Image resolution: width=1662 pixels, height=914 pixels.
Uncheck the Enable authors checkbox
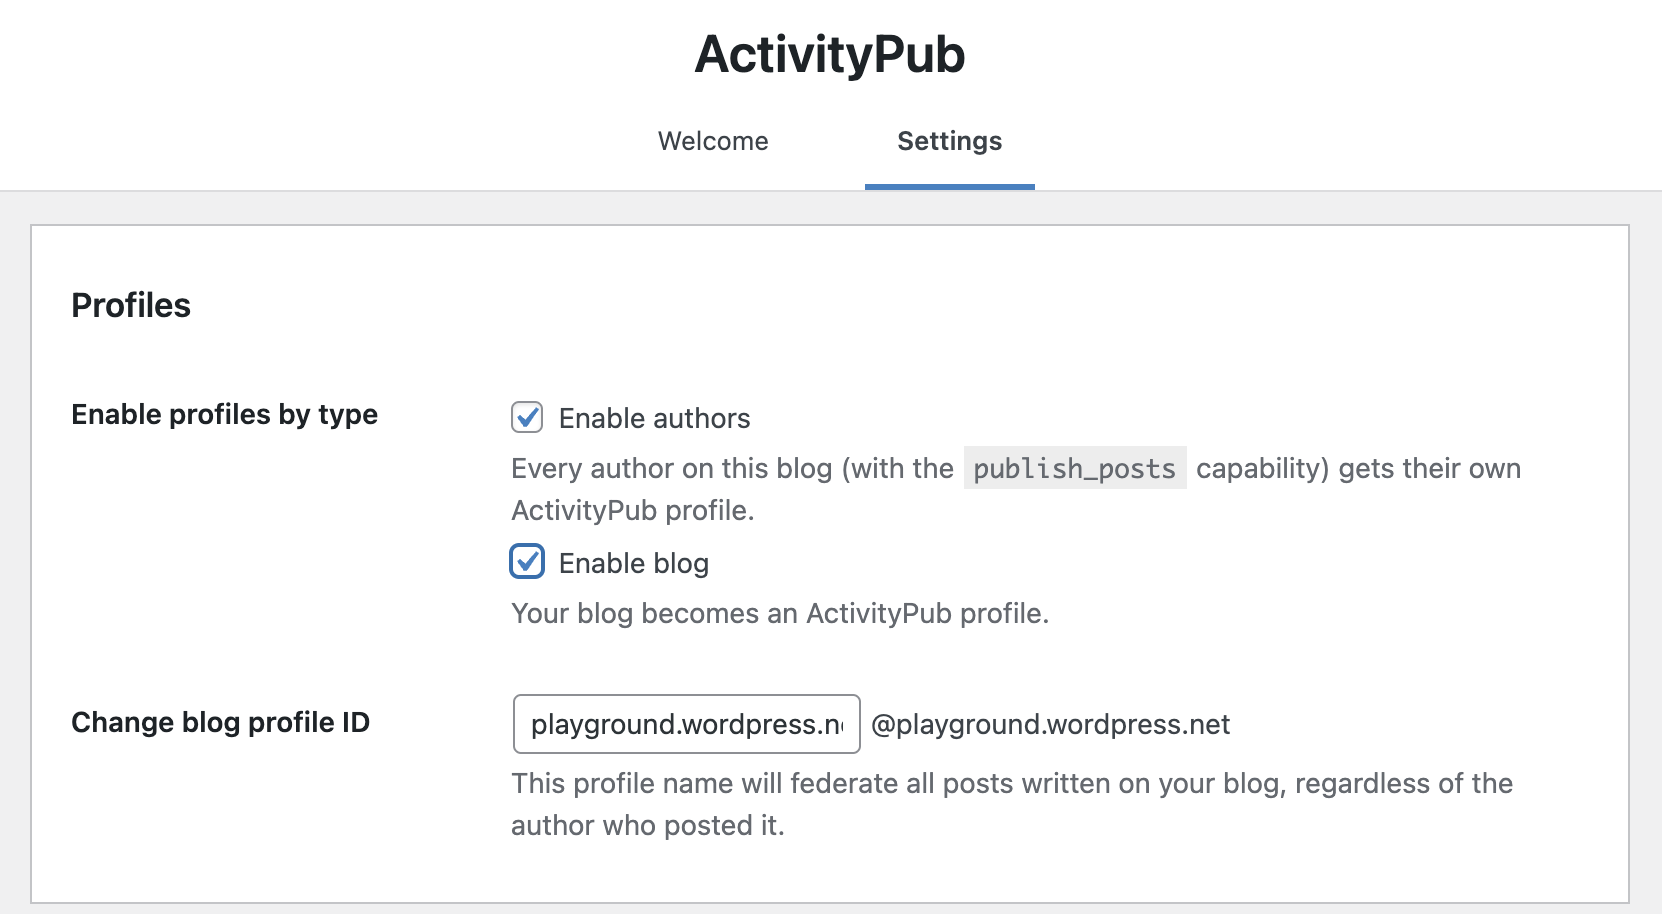(527, 417)
